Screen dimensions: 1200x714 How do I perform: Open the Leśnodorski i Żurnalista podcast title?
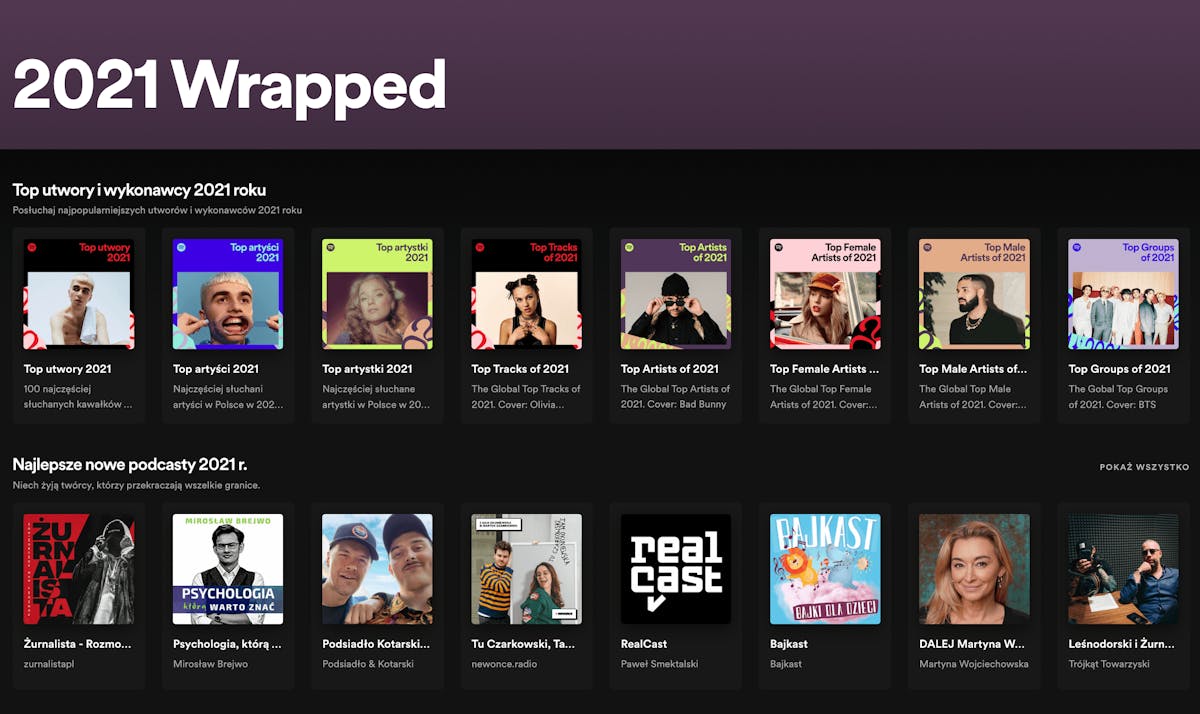coord(1120,644)
